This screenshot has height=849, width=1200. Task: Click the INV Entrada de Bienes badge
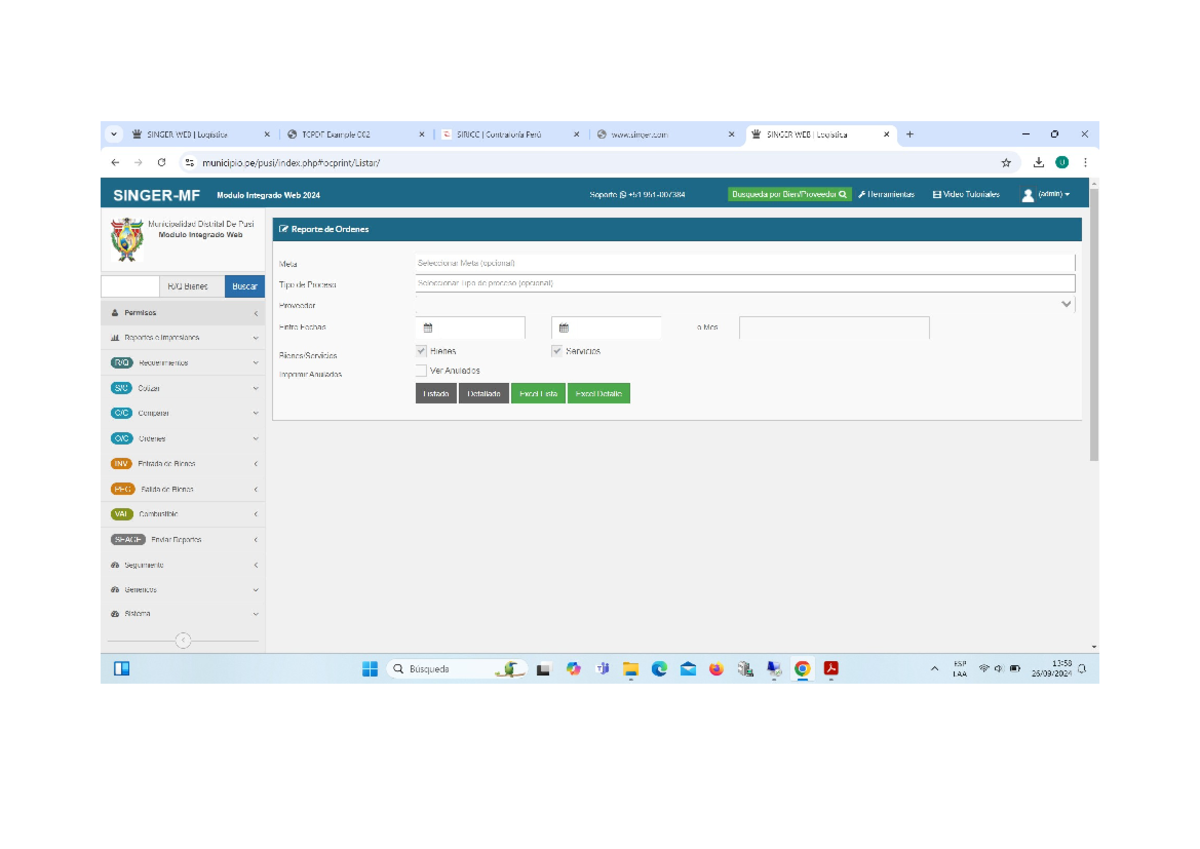[121, 464]
